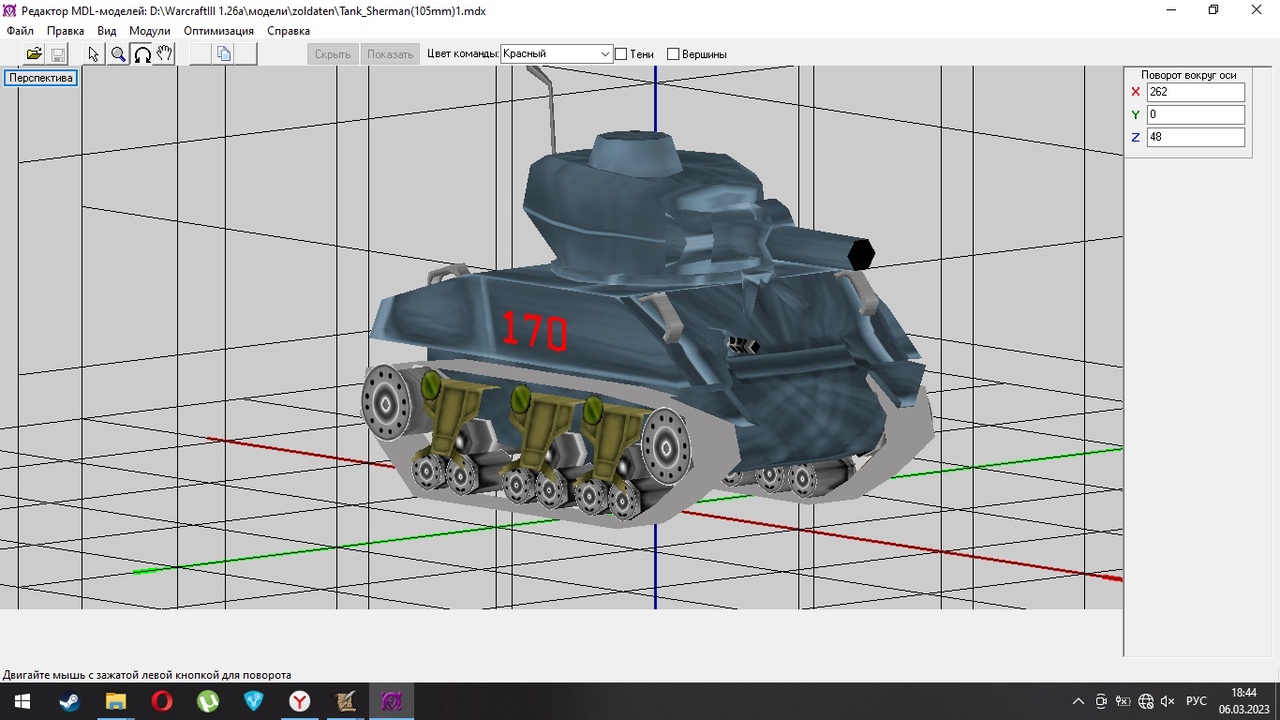Viewport: 1280px width, 720px height.
Task: Click the Поворот вокруг оси label
Action: click(x=1189, y=75)
